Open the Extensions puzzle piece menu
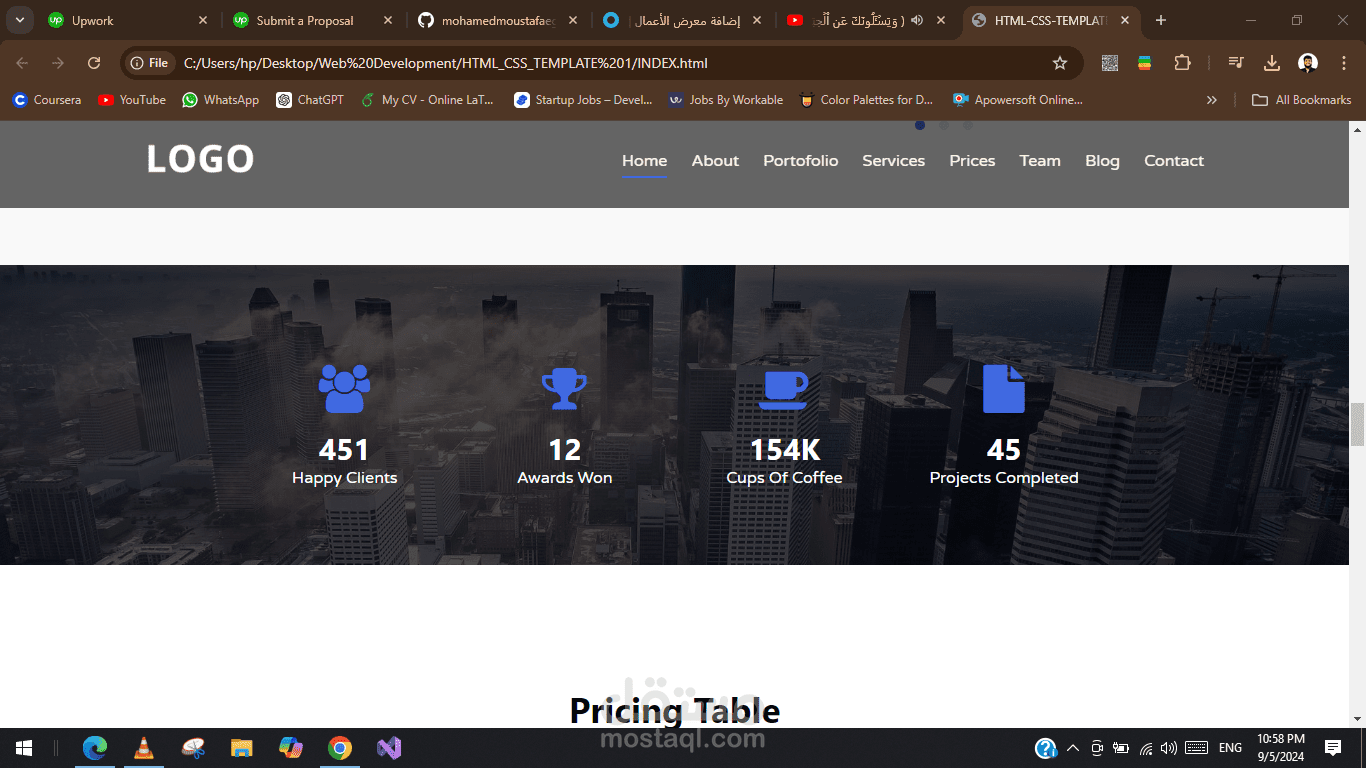 point(1182,63)
